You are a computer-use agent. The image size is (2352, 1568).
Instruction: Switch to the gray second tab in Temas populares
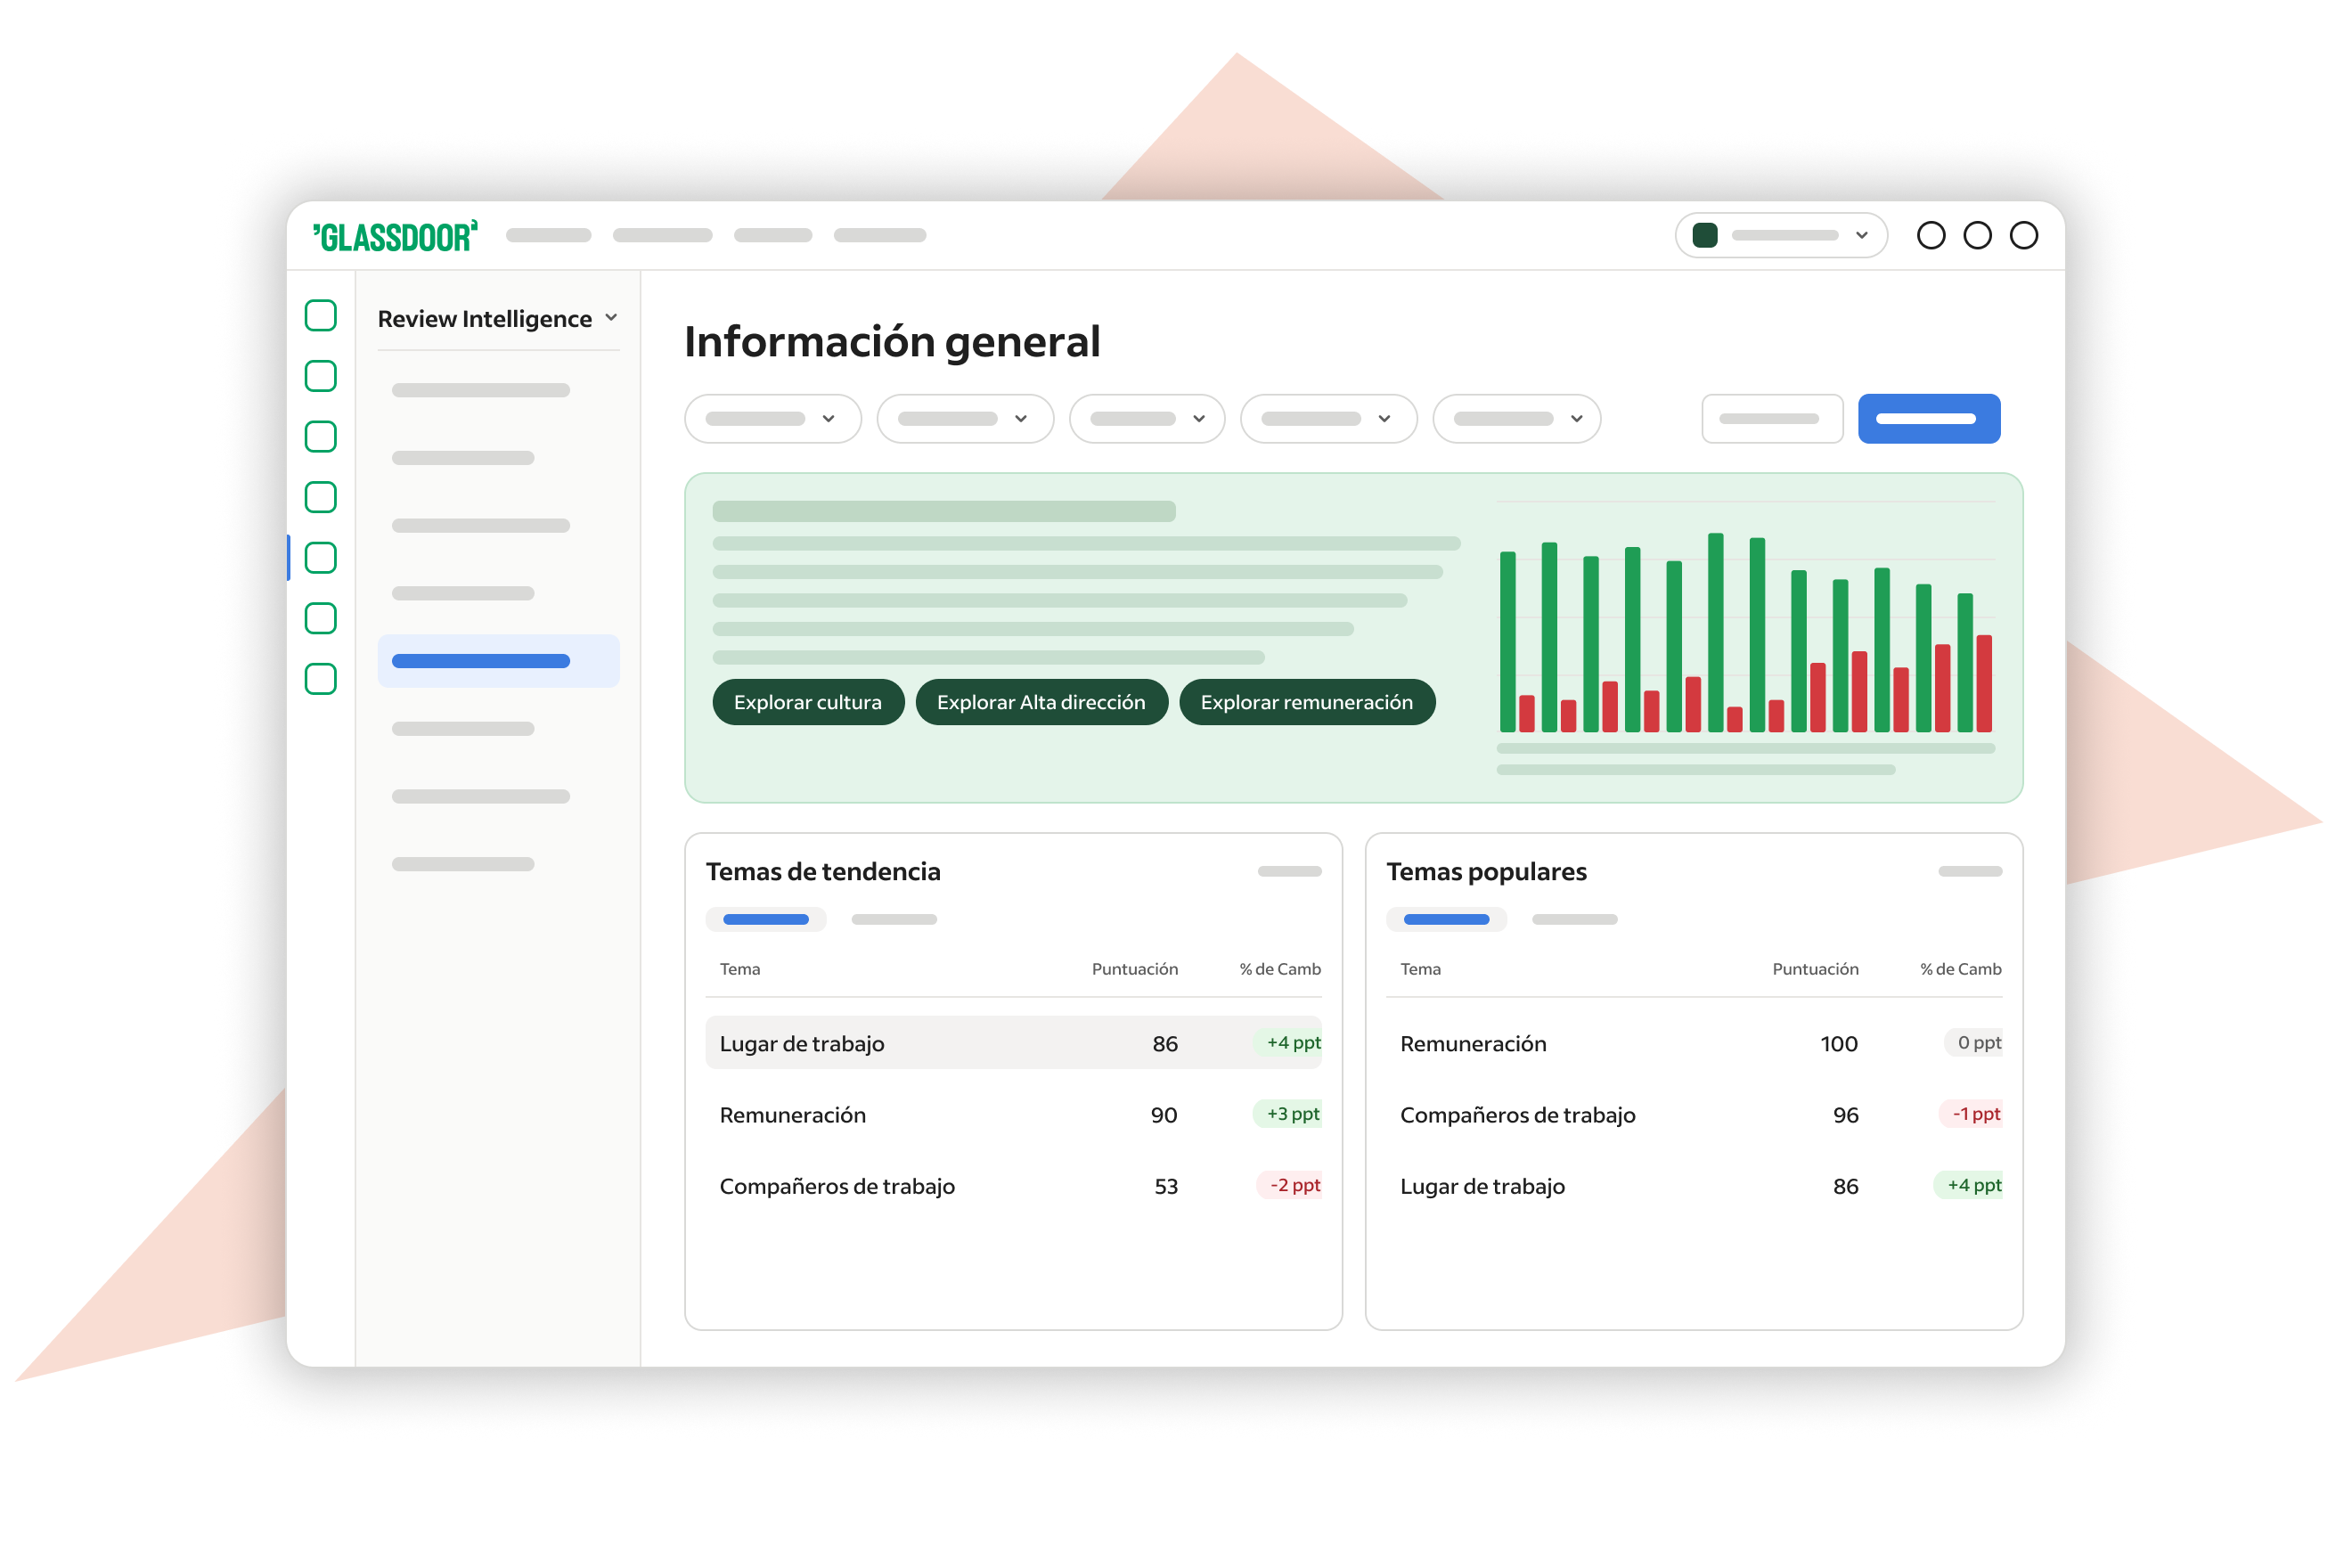pos(1574,919)
